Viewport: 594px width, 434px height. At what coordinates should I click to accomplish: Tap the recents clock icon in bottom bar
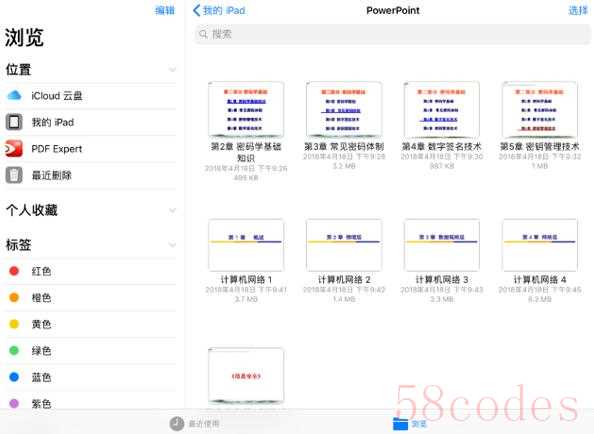click(177, 424)
